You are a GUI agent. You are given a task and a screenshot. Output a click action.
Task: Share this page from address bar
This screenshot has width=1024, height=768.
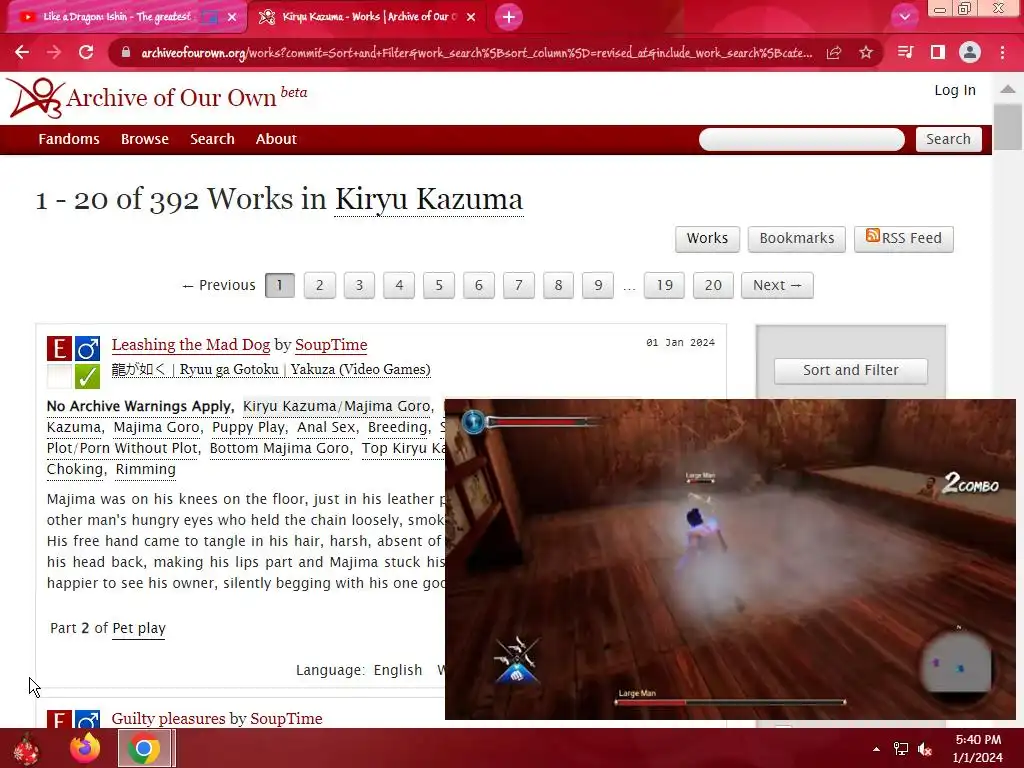834,52
